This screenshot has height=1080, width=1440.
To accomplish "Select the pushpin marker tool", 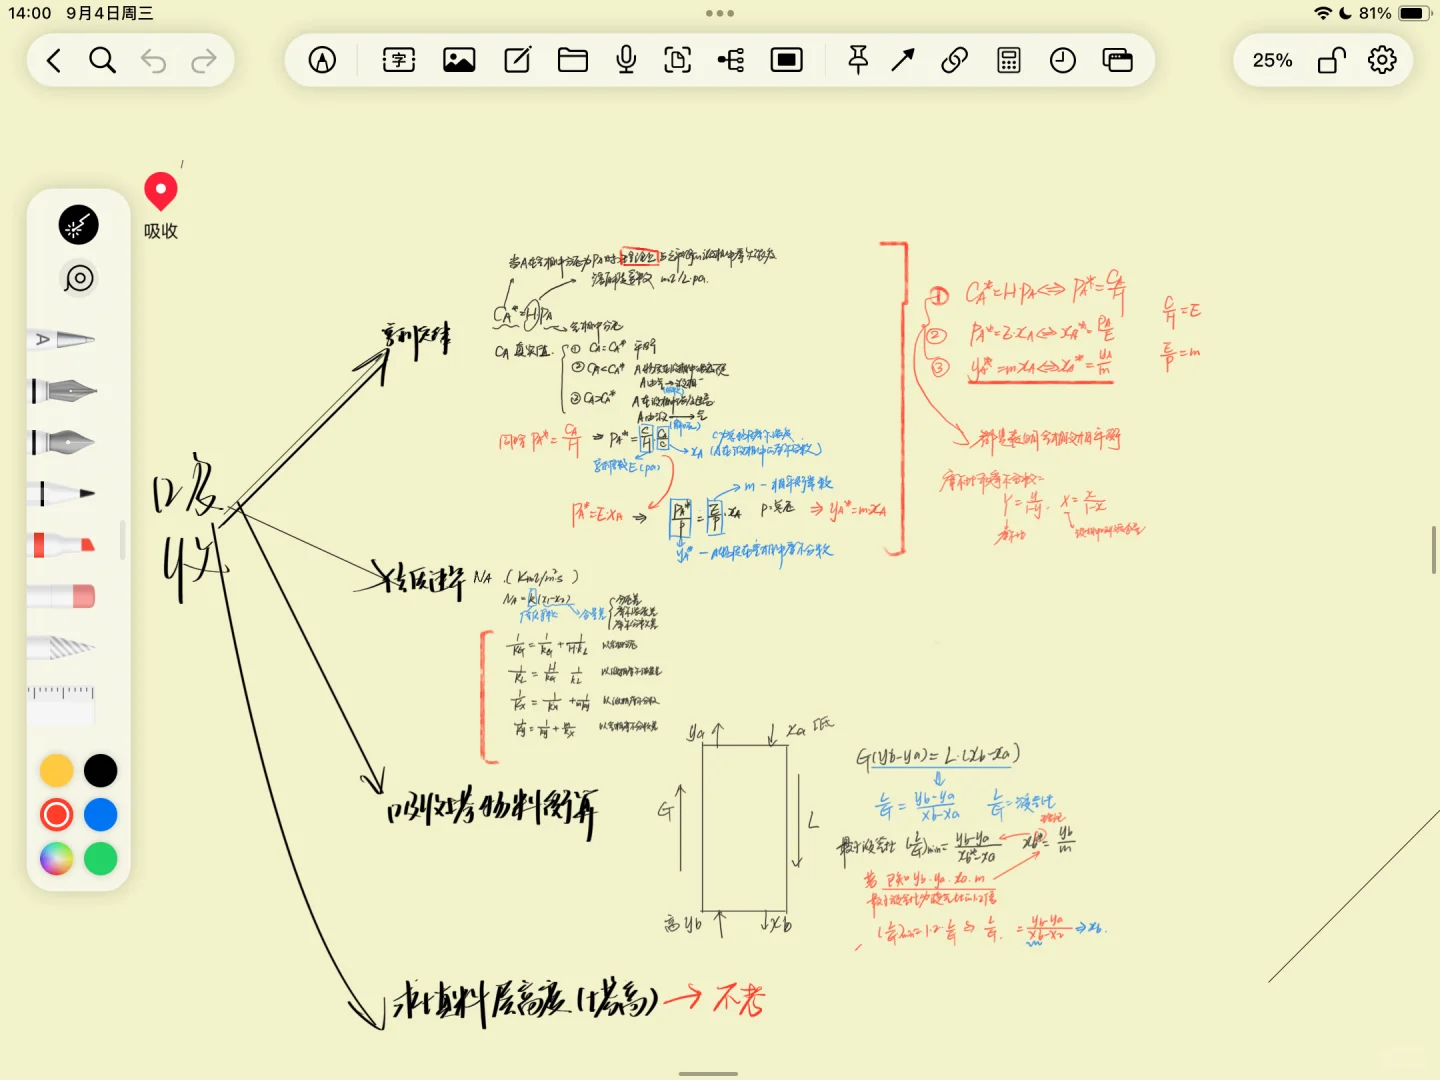I will click(x=858, y=61).
